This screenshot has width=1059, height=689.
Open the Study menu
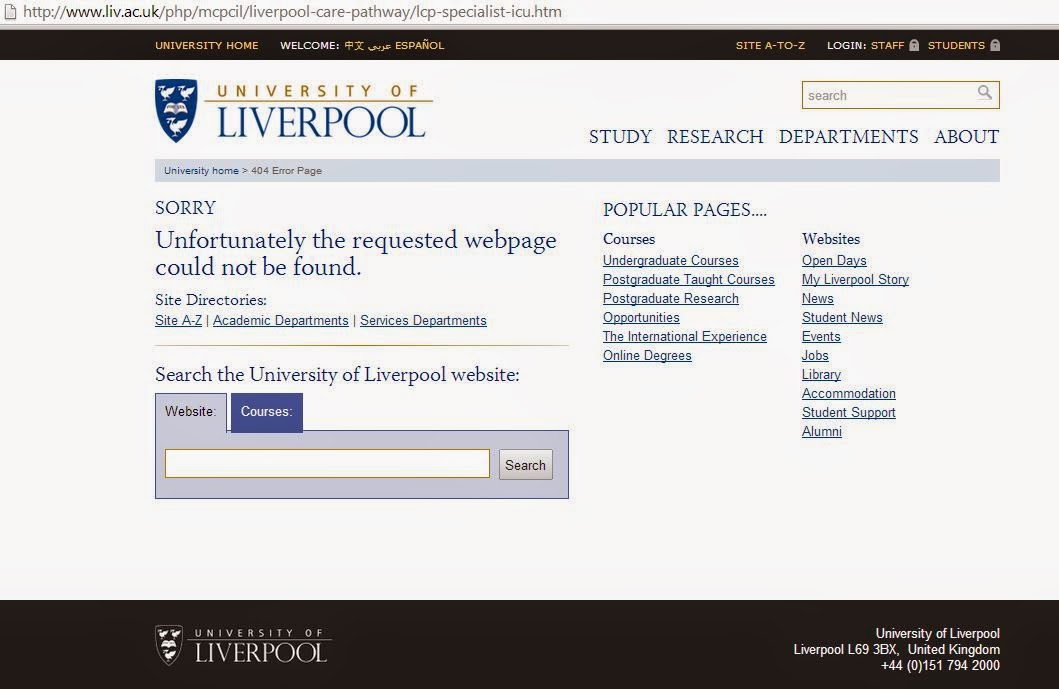point(620,136)
